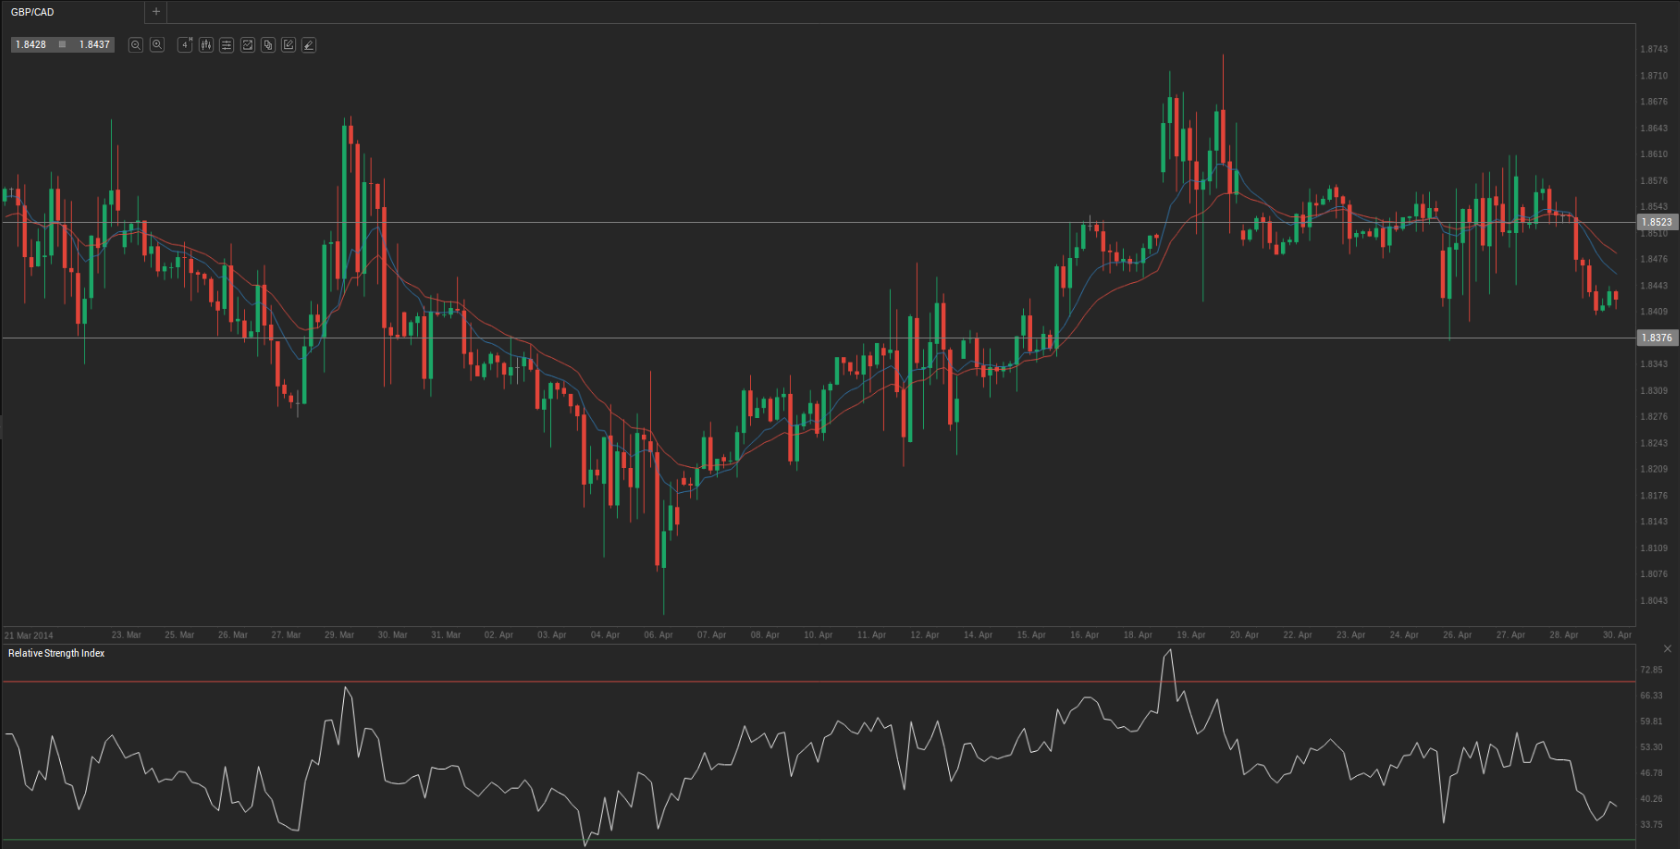Click the Relative Strength Index label

56,653
